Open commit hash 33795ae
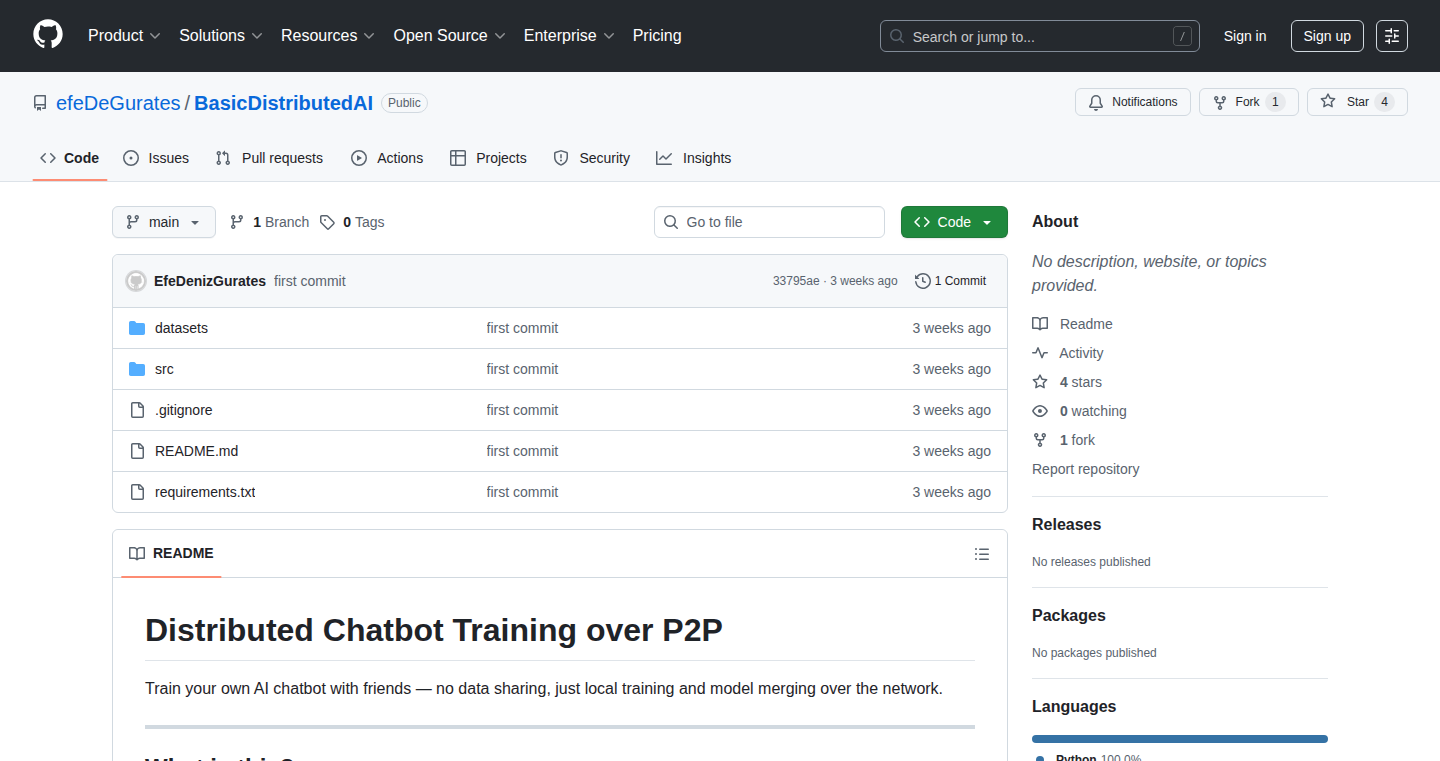1440x761 pixels. (x=796, y=281)
